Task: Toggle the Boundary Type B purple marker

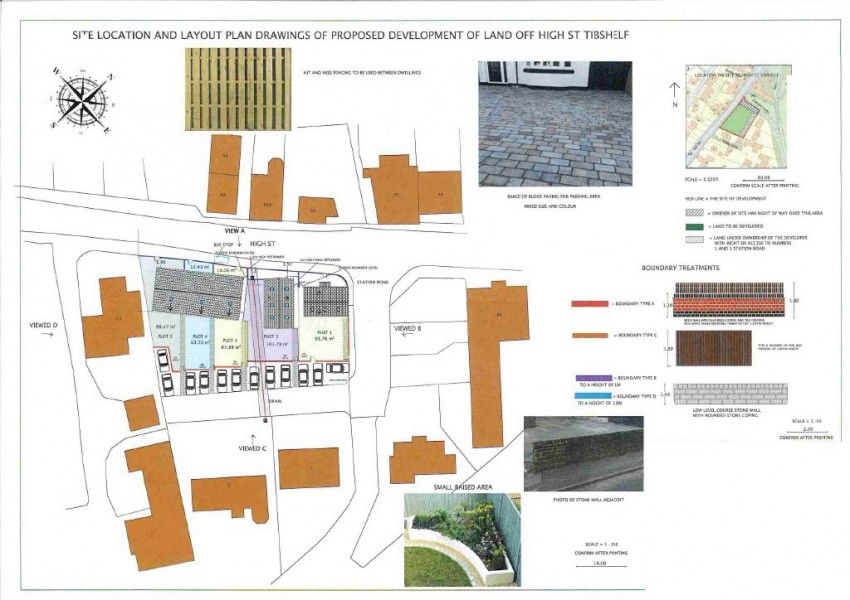Action: coord(594,378)
